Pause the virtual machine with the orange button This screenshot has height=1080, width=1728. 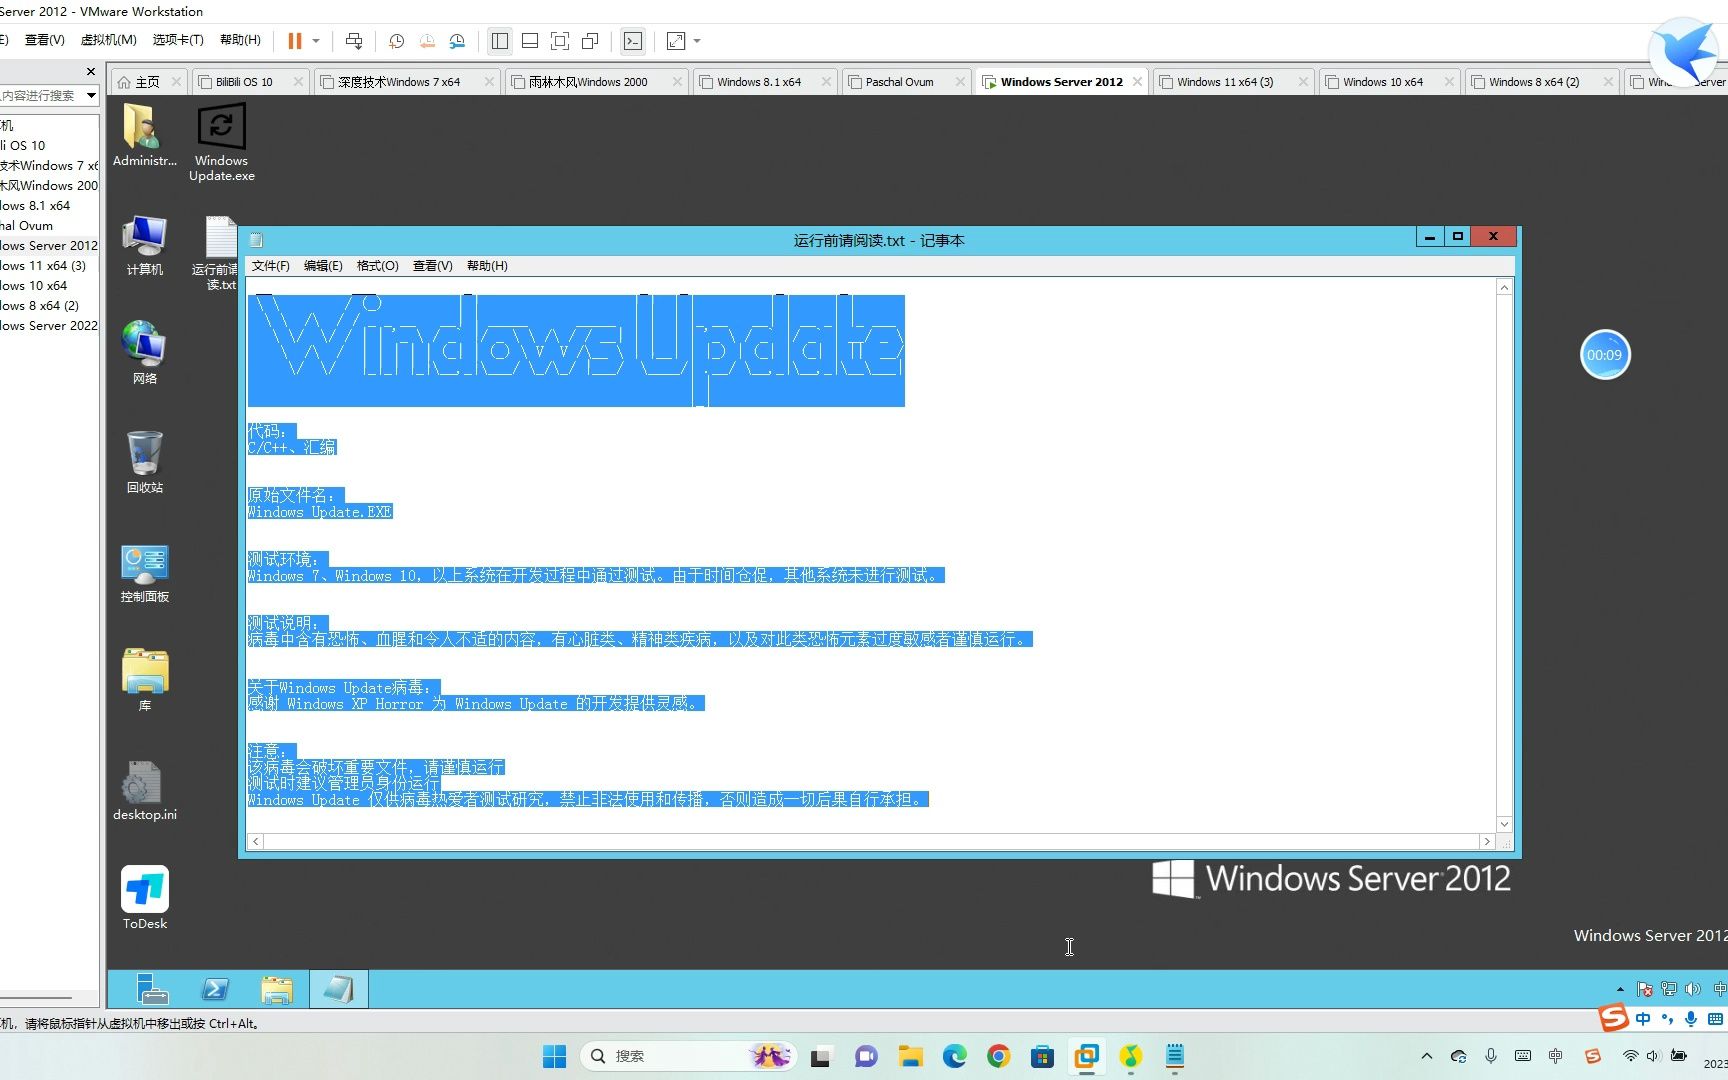tap(295, 41)
